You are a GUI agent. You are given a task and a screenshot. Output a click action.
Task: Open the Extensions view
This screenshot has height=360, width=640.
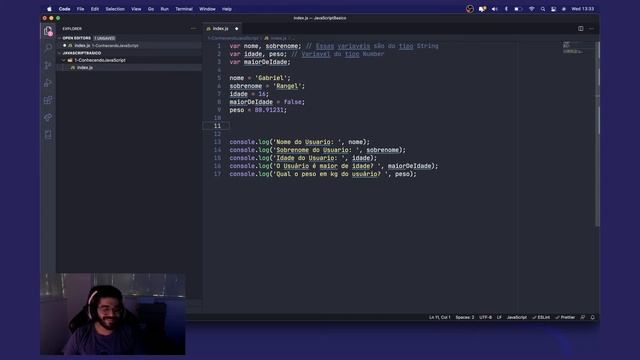click(x=48, y=100)
